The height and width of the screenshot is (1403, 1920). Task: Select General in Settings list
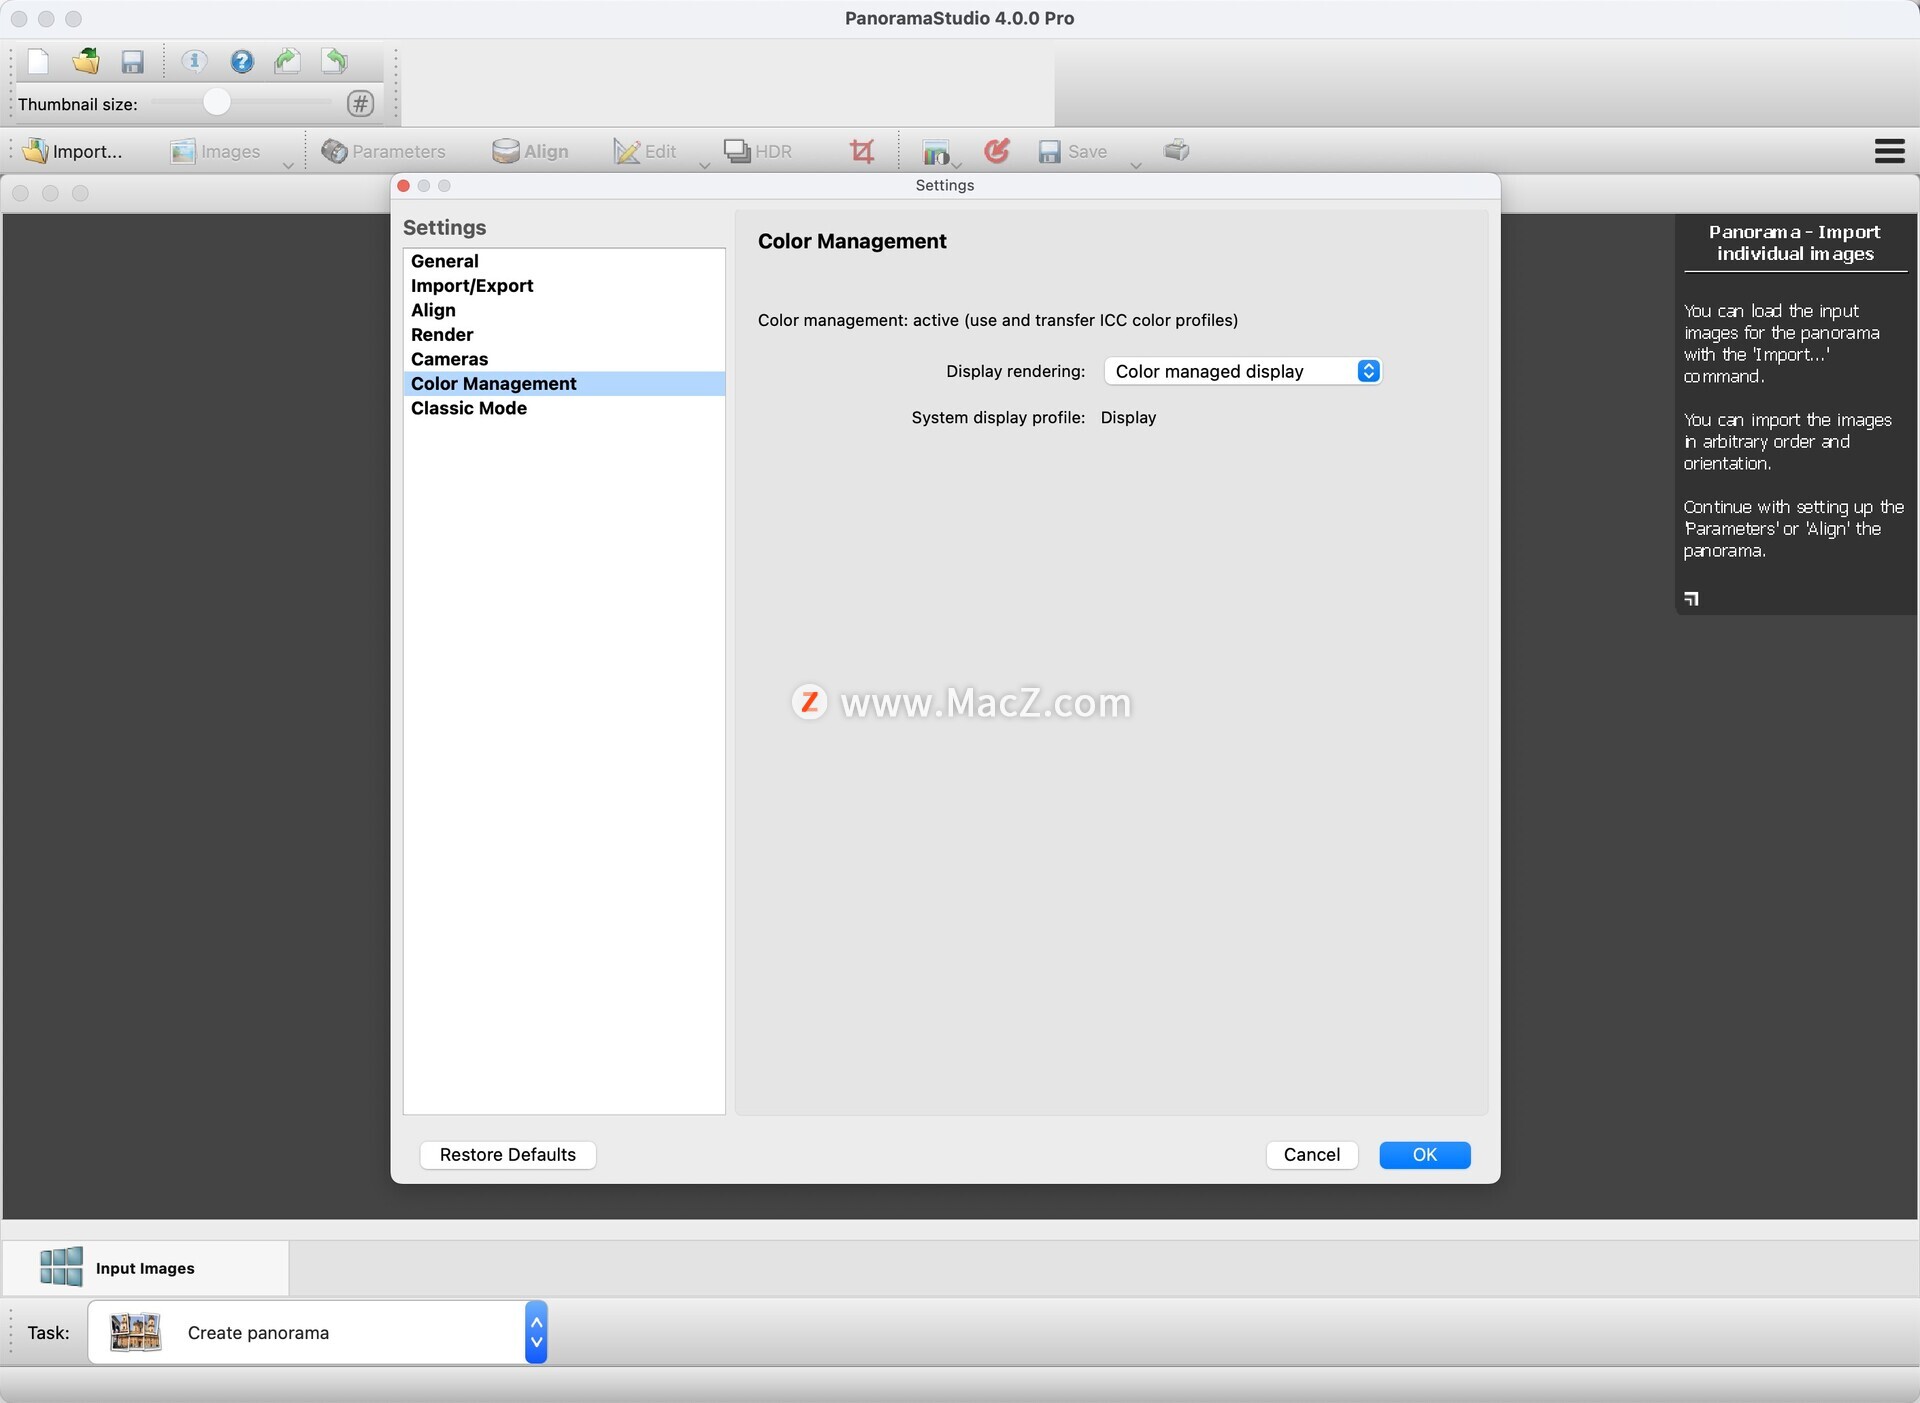564,261
